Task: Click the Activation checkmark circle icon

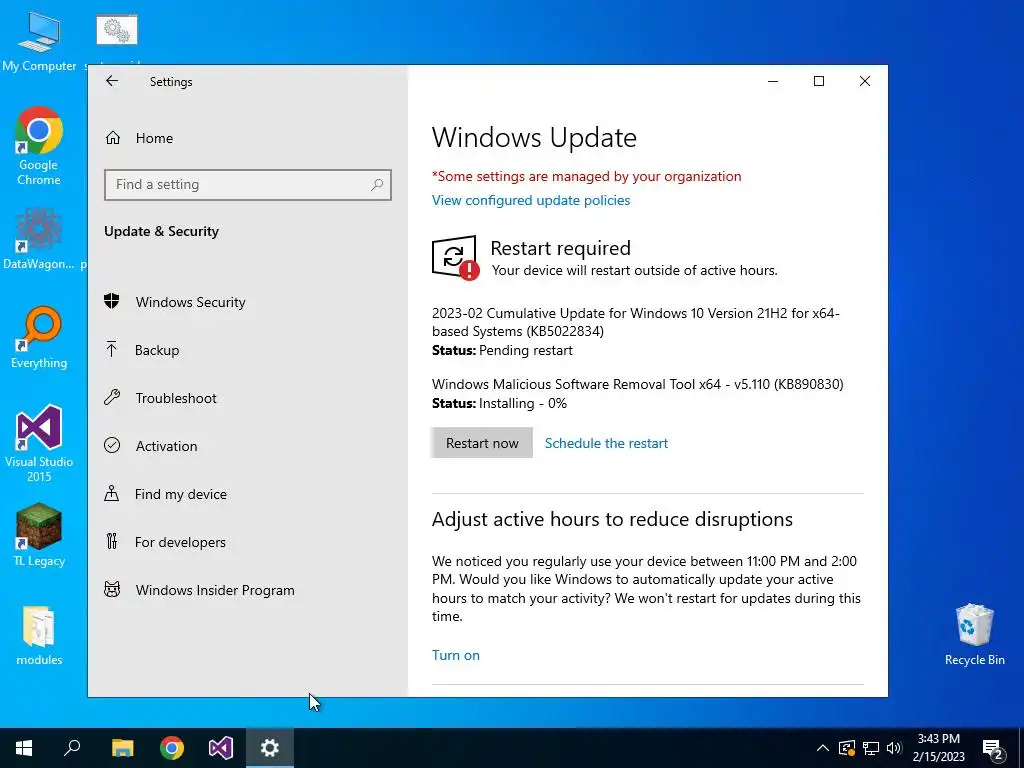Action: (112, 445)
